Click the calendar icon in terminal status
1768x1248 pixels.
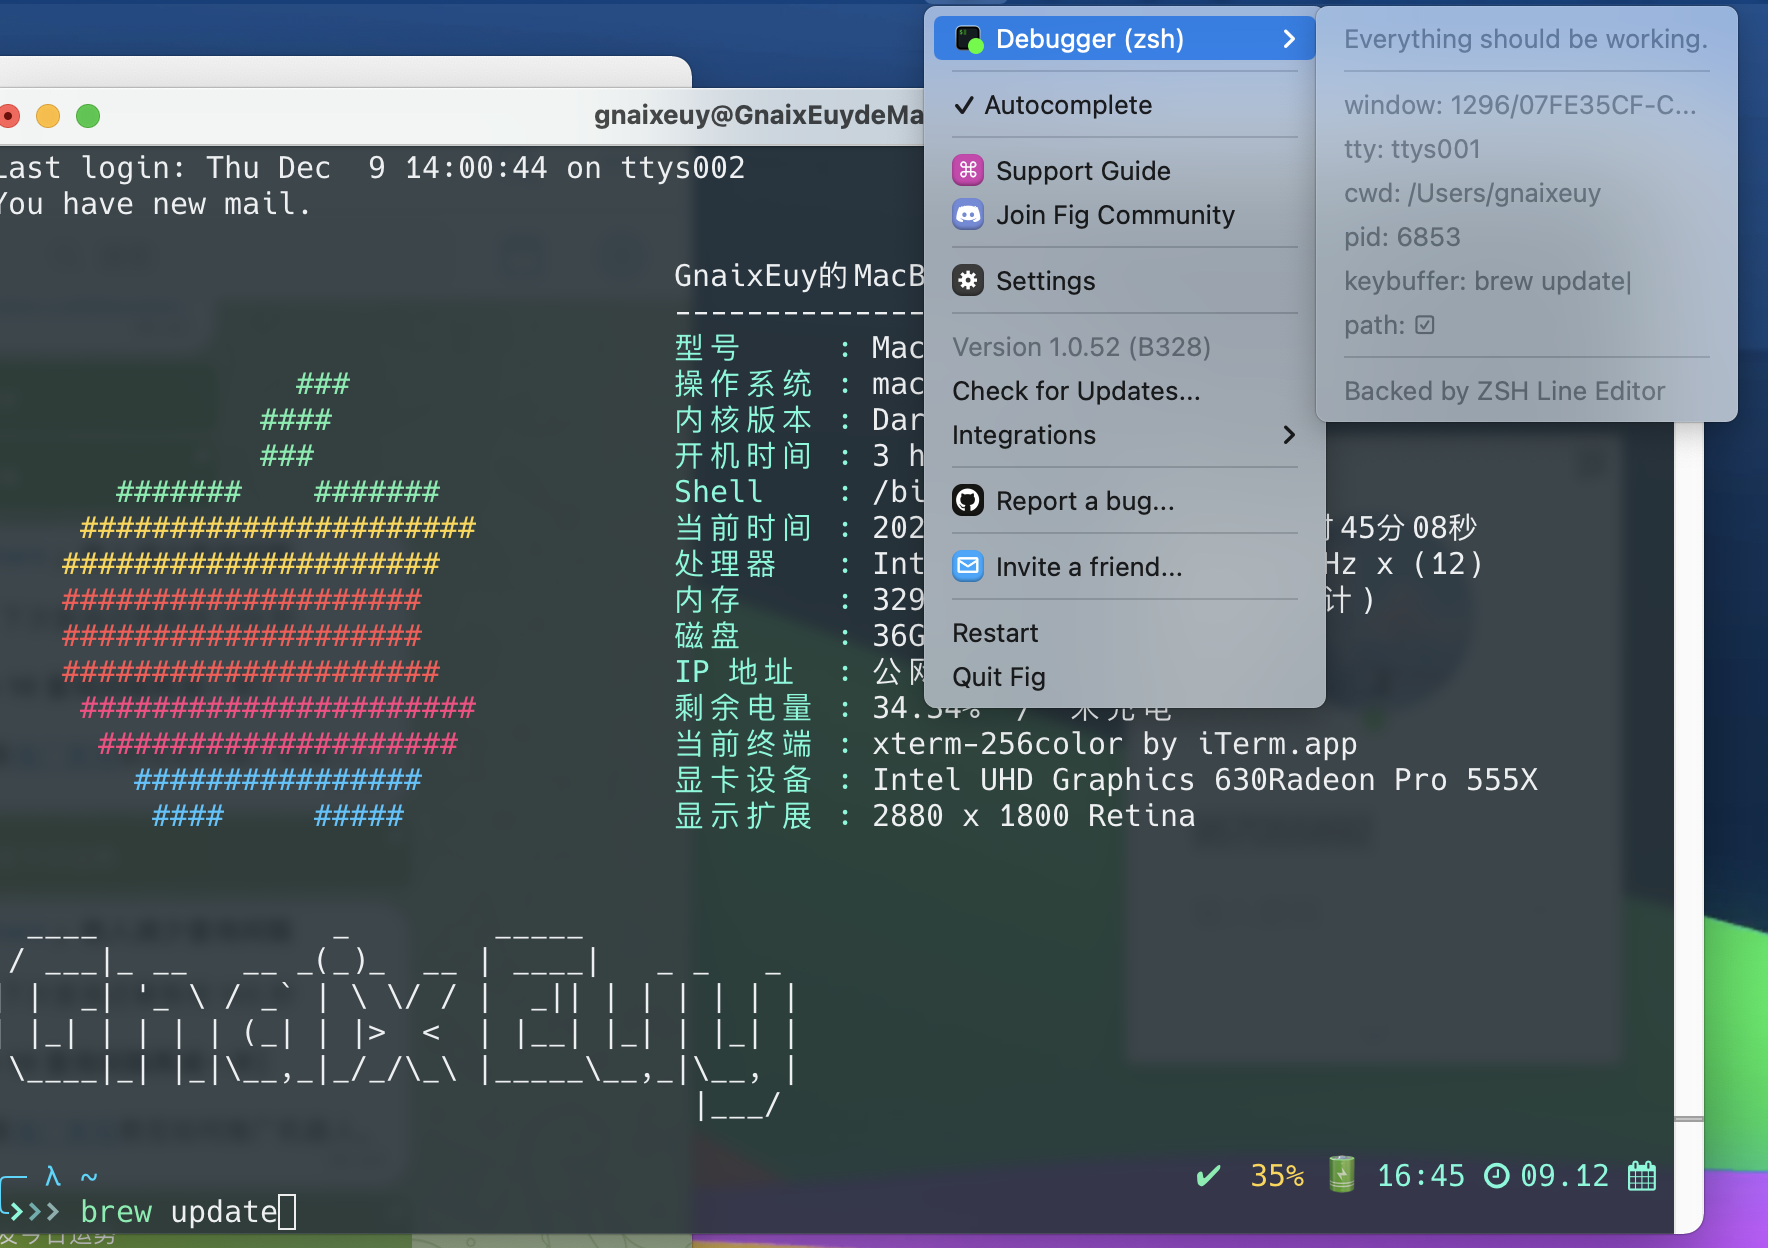click(x=1642, y=1176)
